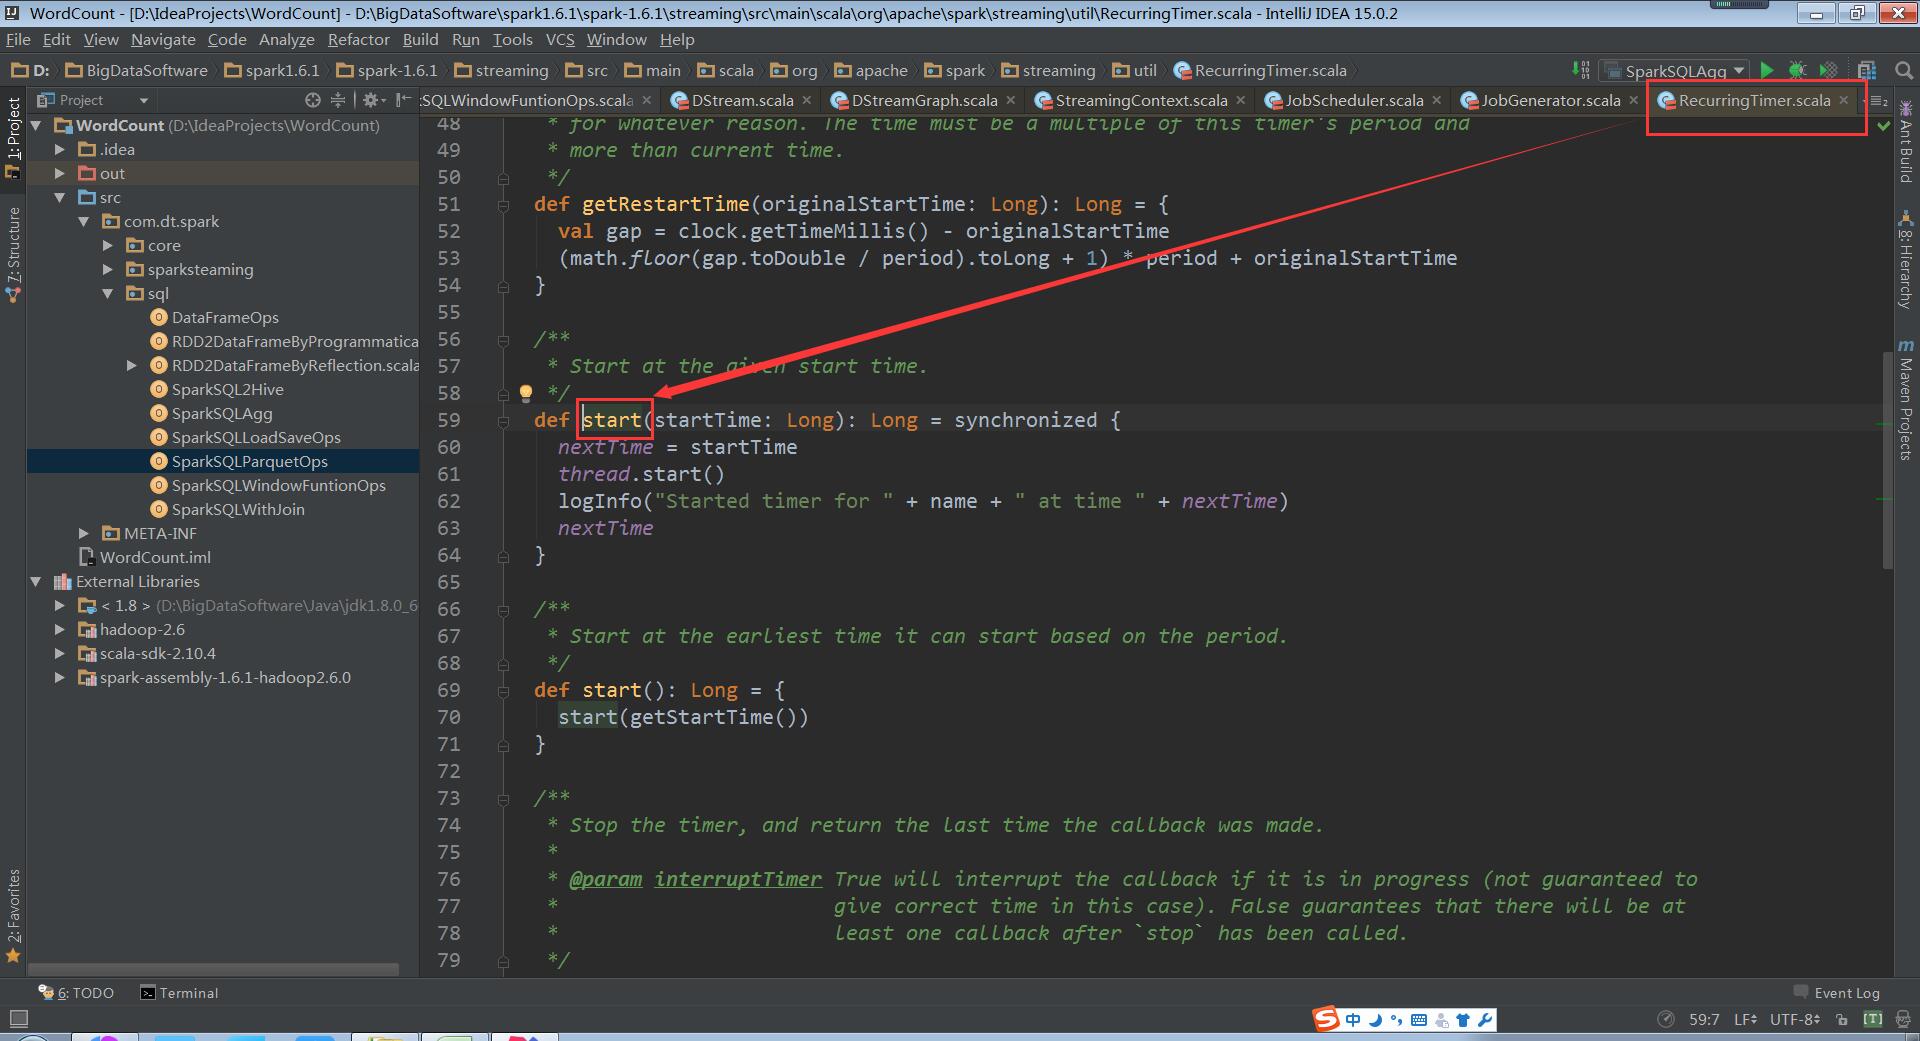Open Project Structure icon in toolbar
Image resolution: width=1920 pixels, height=1041 pixels.
(x=1866, y=70)
